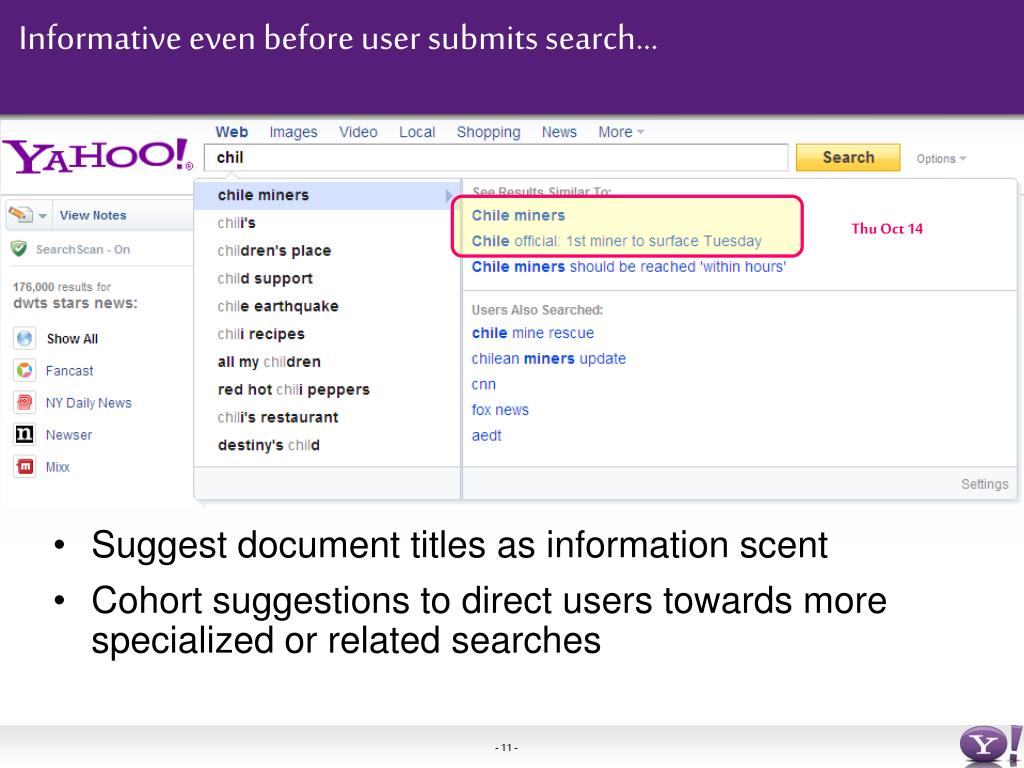This screenshot has width=1024, height=768.
Task: Open the 1st miner to surface Tuesday headline
Action: pyautogui.click(x=616, y=241)
